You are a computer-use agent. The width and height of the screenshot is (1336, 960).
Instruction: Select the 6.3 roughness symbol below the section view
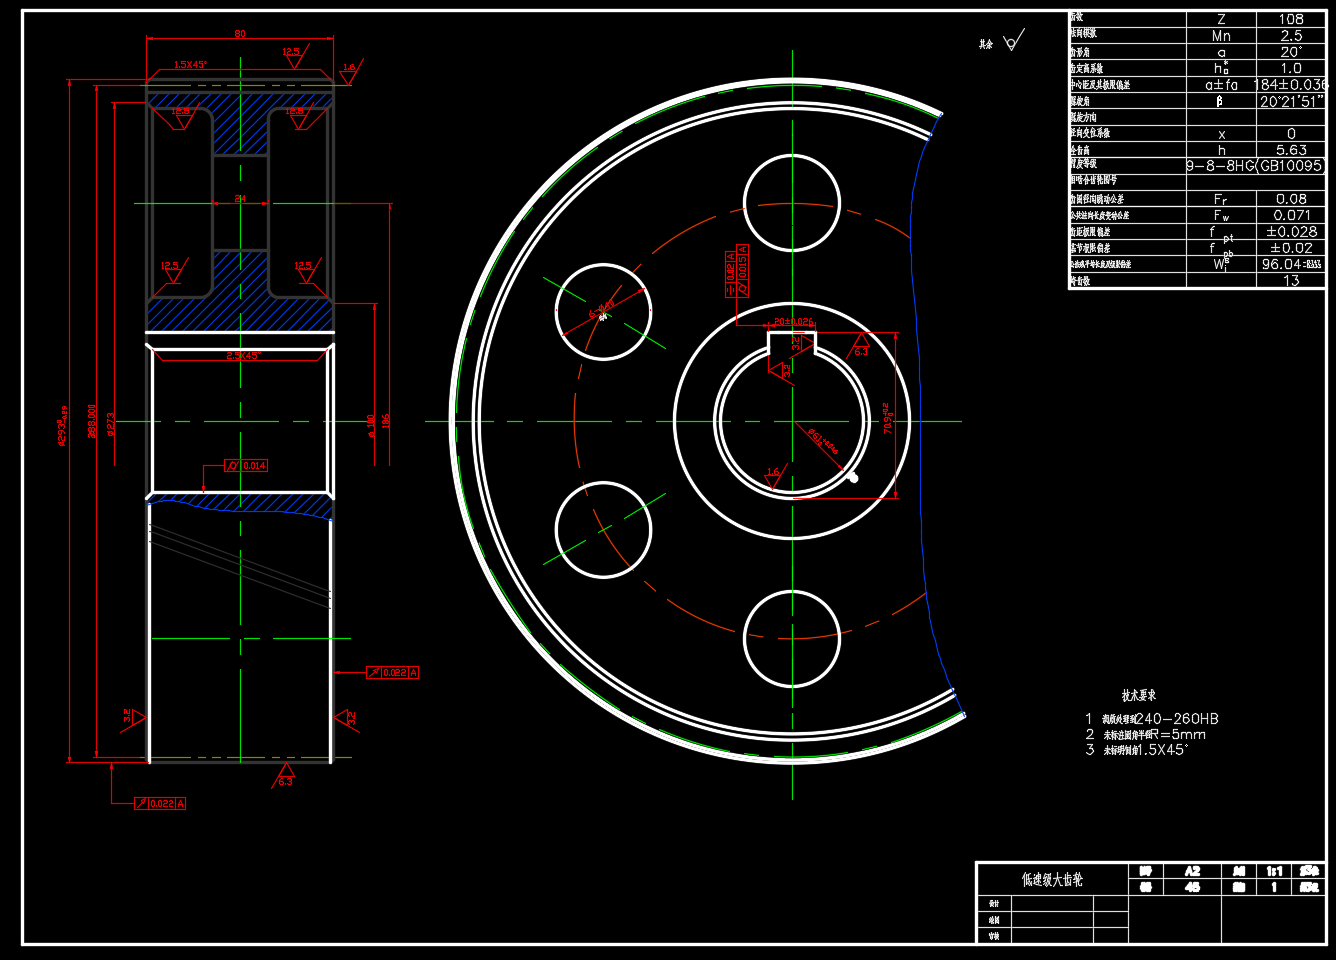[285, 777]
